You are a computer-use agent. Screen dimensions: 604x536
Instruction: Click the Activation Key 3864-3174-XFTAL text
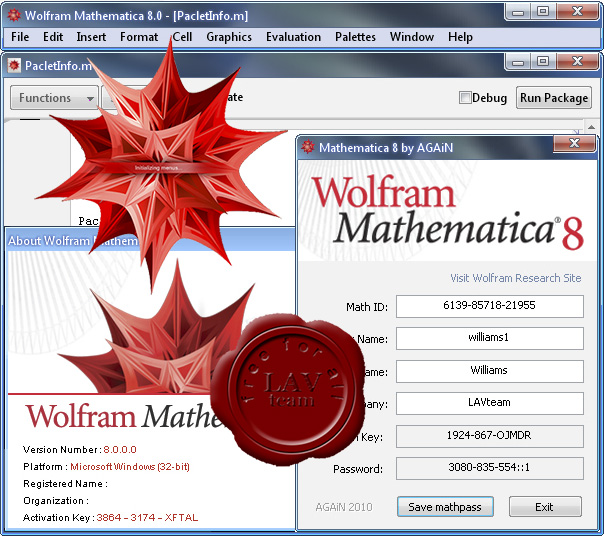pos(147,518)
